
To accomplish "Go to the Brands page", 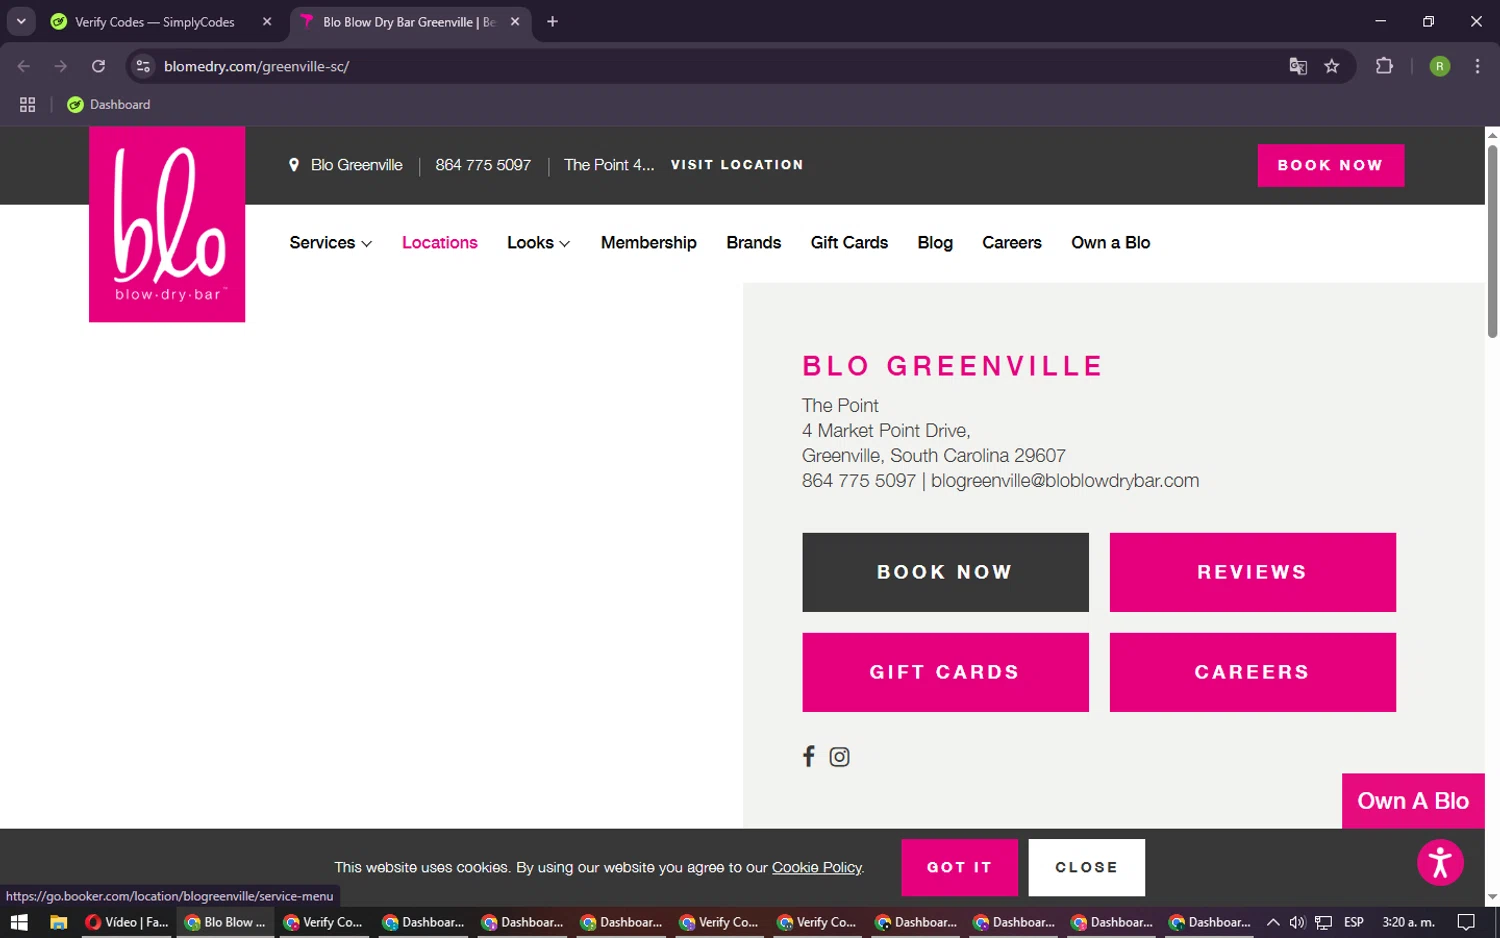I will pos(753,243).
